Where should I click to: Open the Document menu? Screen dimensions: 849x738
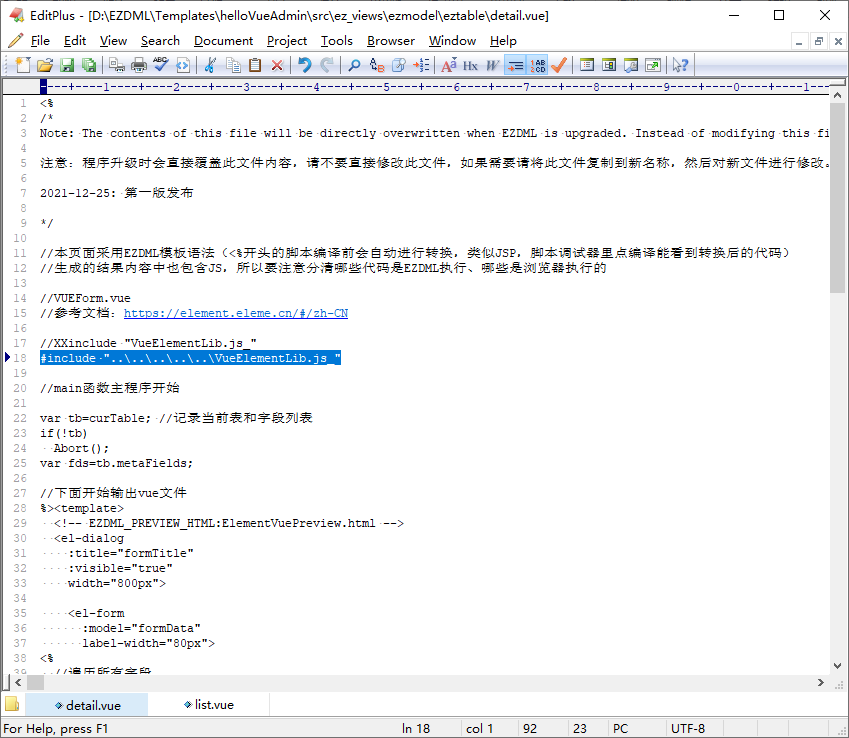coord(223,41)
